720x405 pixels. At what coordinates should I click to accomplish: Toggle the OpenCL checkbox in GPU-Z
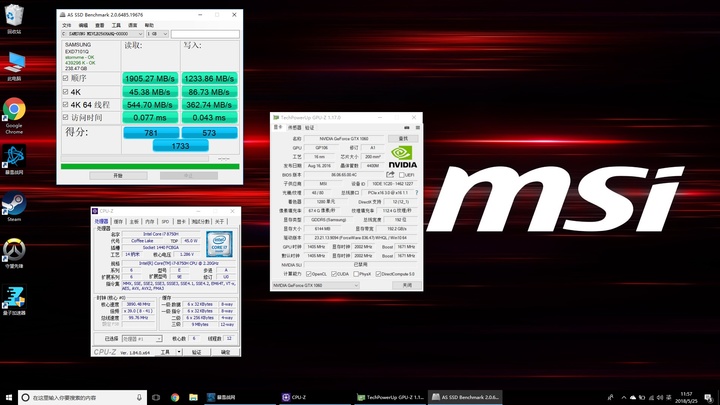coord(309,274)
